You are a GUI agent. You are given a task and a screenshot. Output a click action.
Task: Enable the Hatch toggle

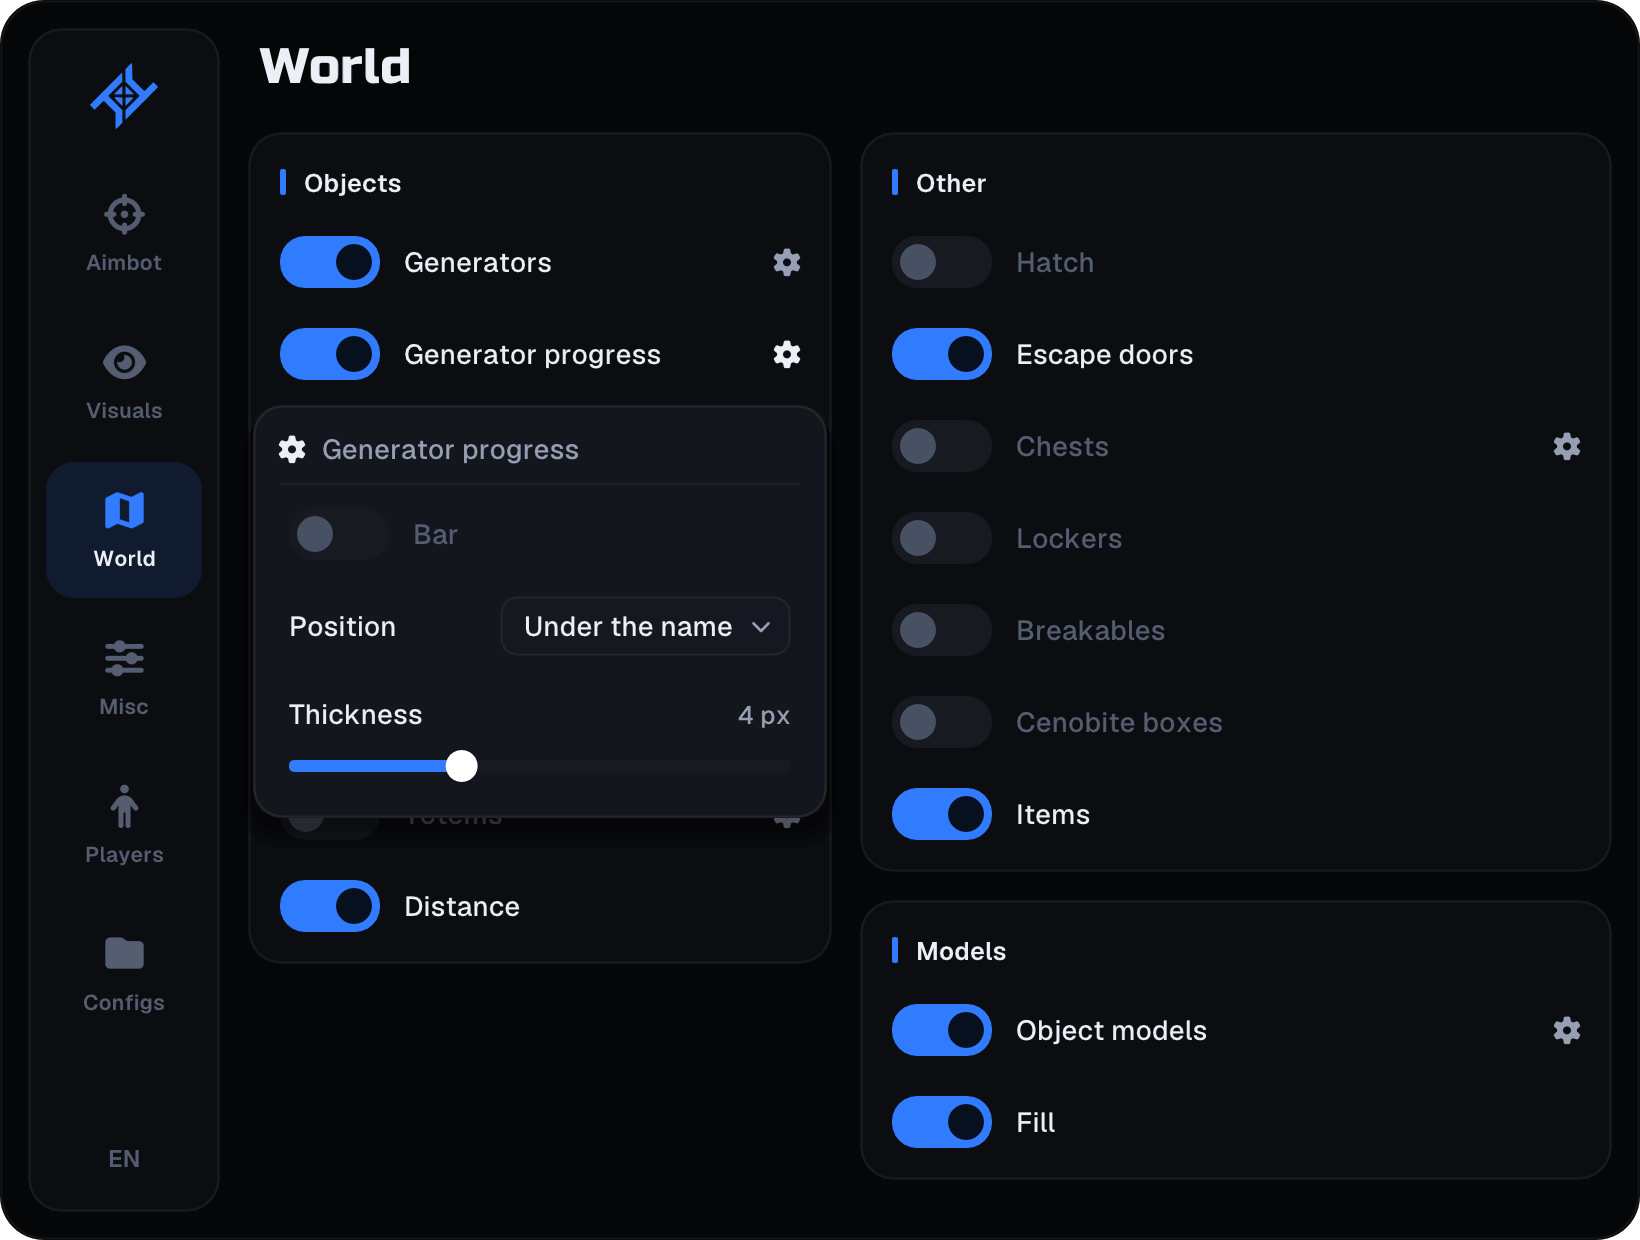tap(942, 262)
